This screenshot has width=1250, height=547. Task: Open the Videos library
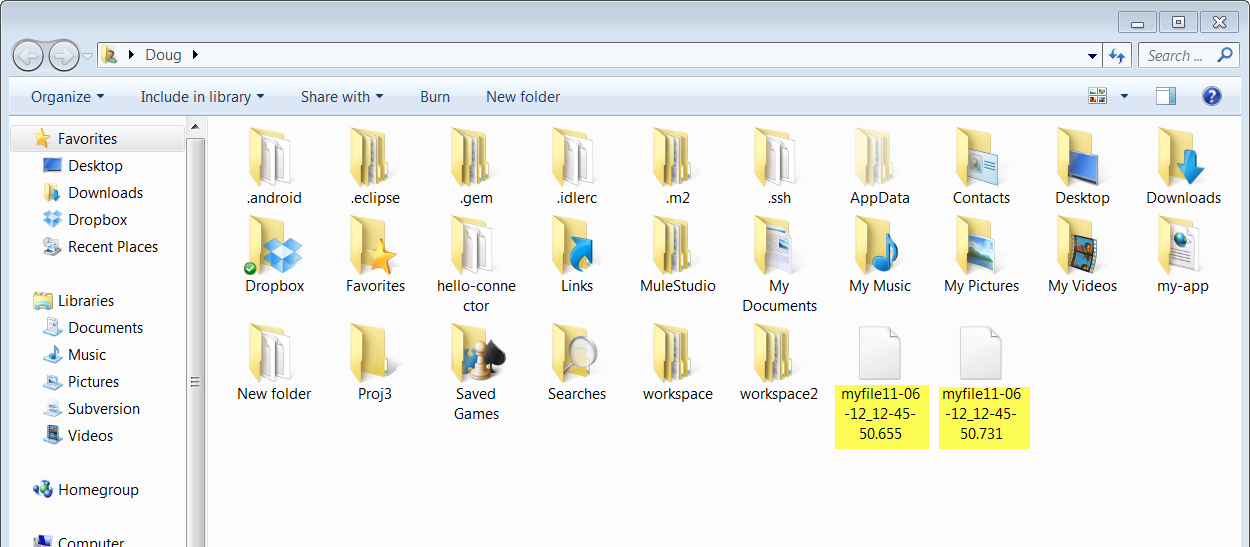(90, 436)
